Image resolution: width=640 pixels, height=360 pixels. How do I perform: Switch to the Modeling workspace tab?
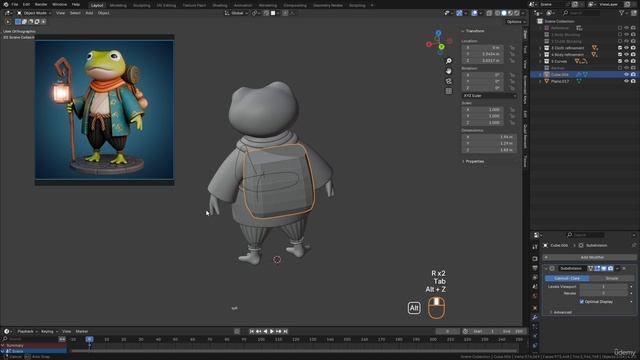[118, 5]
